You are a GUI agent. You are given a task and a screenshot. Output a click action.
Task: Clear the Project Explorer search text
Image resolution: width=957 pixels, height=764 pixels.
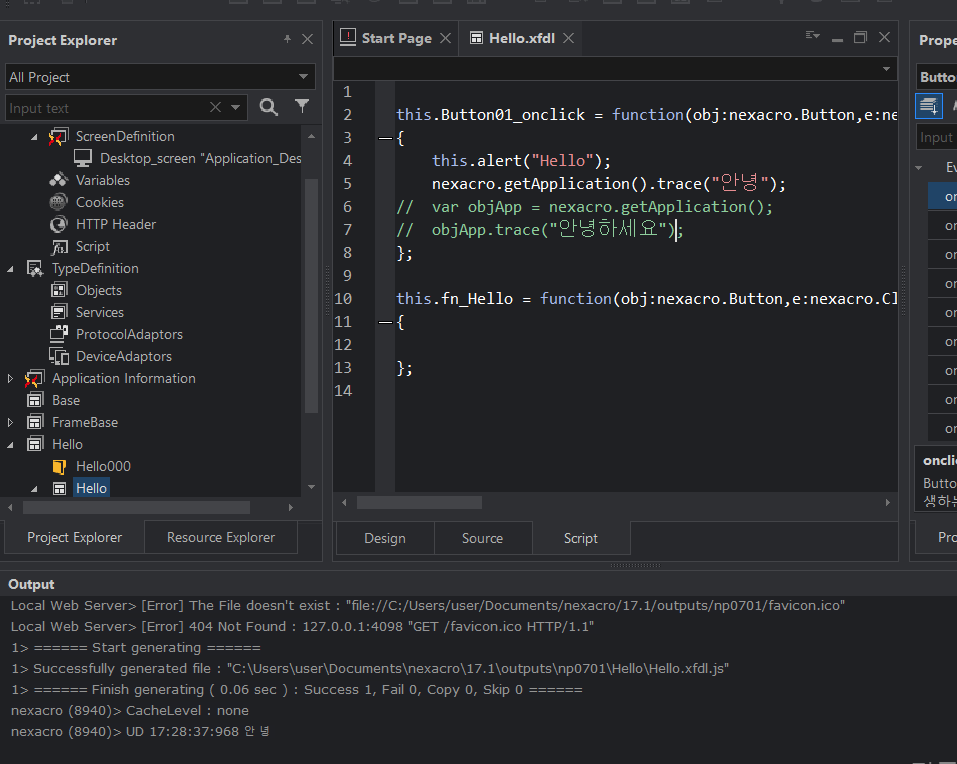(x=215, y=107)
